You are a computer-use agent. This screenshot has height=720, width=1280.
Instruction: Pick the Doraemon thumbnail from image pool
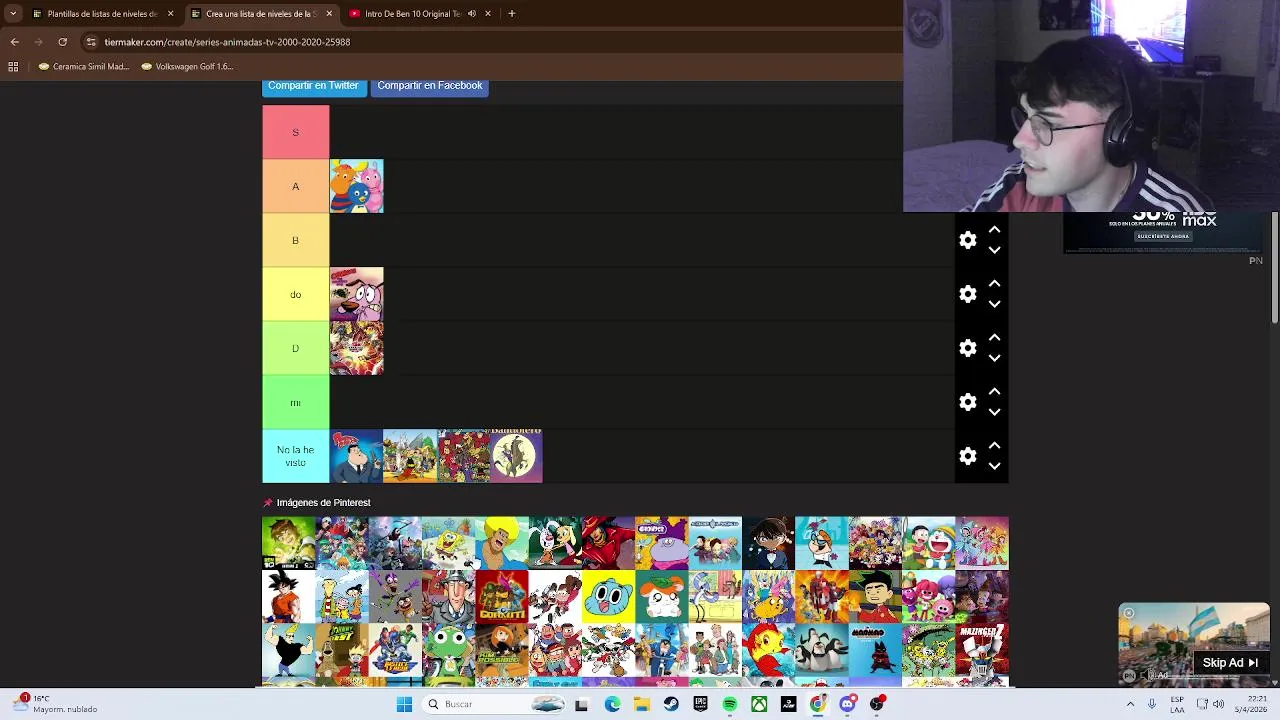tap(929, 543)
